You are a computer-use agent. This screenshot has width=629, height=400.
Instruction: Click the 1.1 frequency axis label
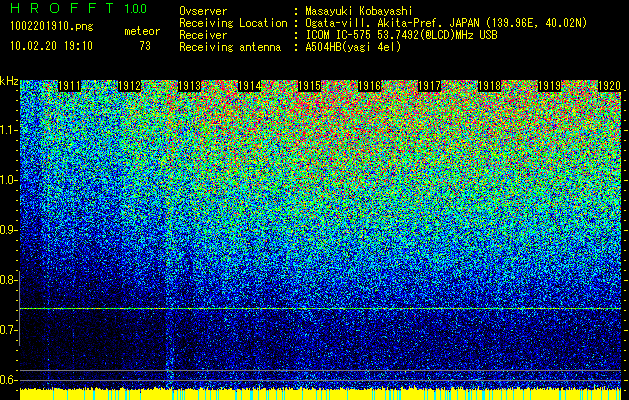(8, 130)
